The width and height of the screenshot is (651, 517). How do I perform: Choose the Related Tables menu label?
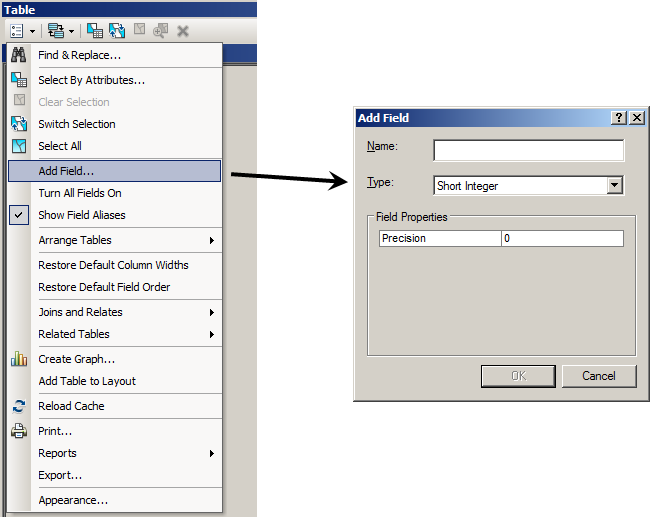(74, 334)
